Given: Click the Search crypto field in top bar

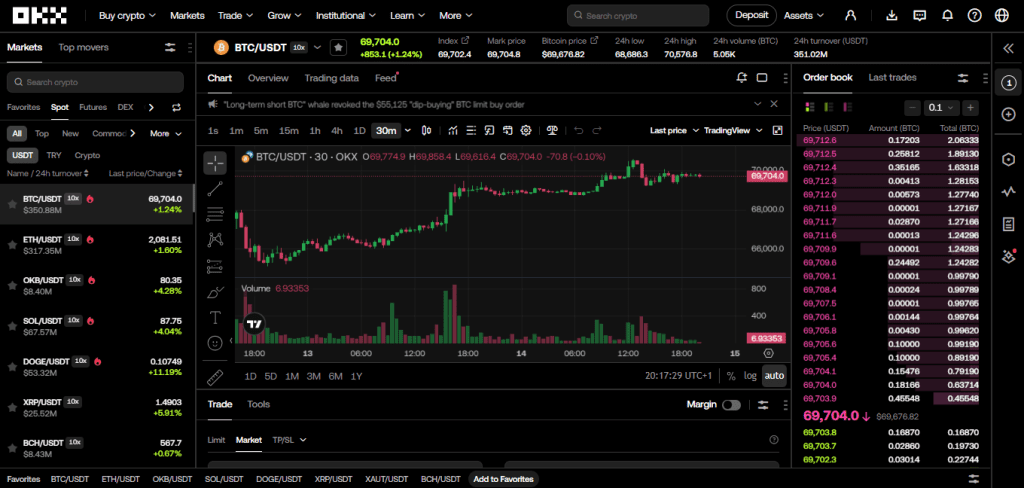Looking at the screenshot, I should tap(638, 15).
